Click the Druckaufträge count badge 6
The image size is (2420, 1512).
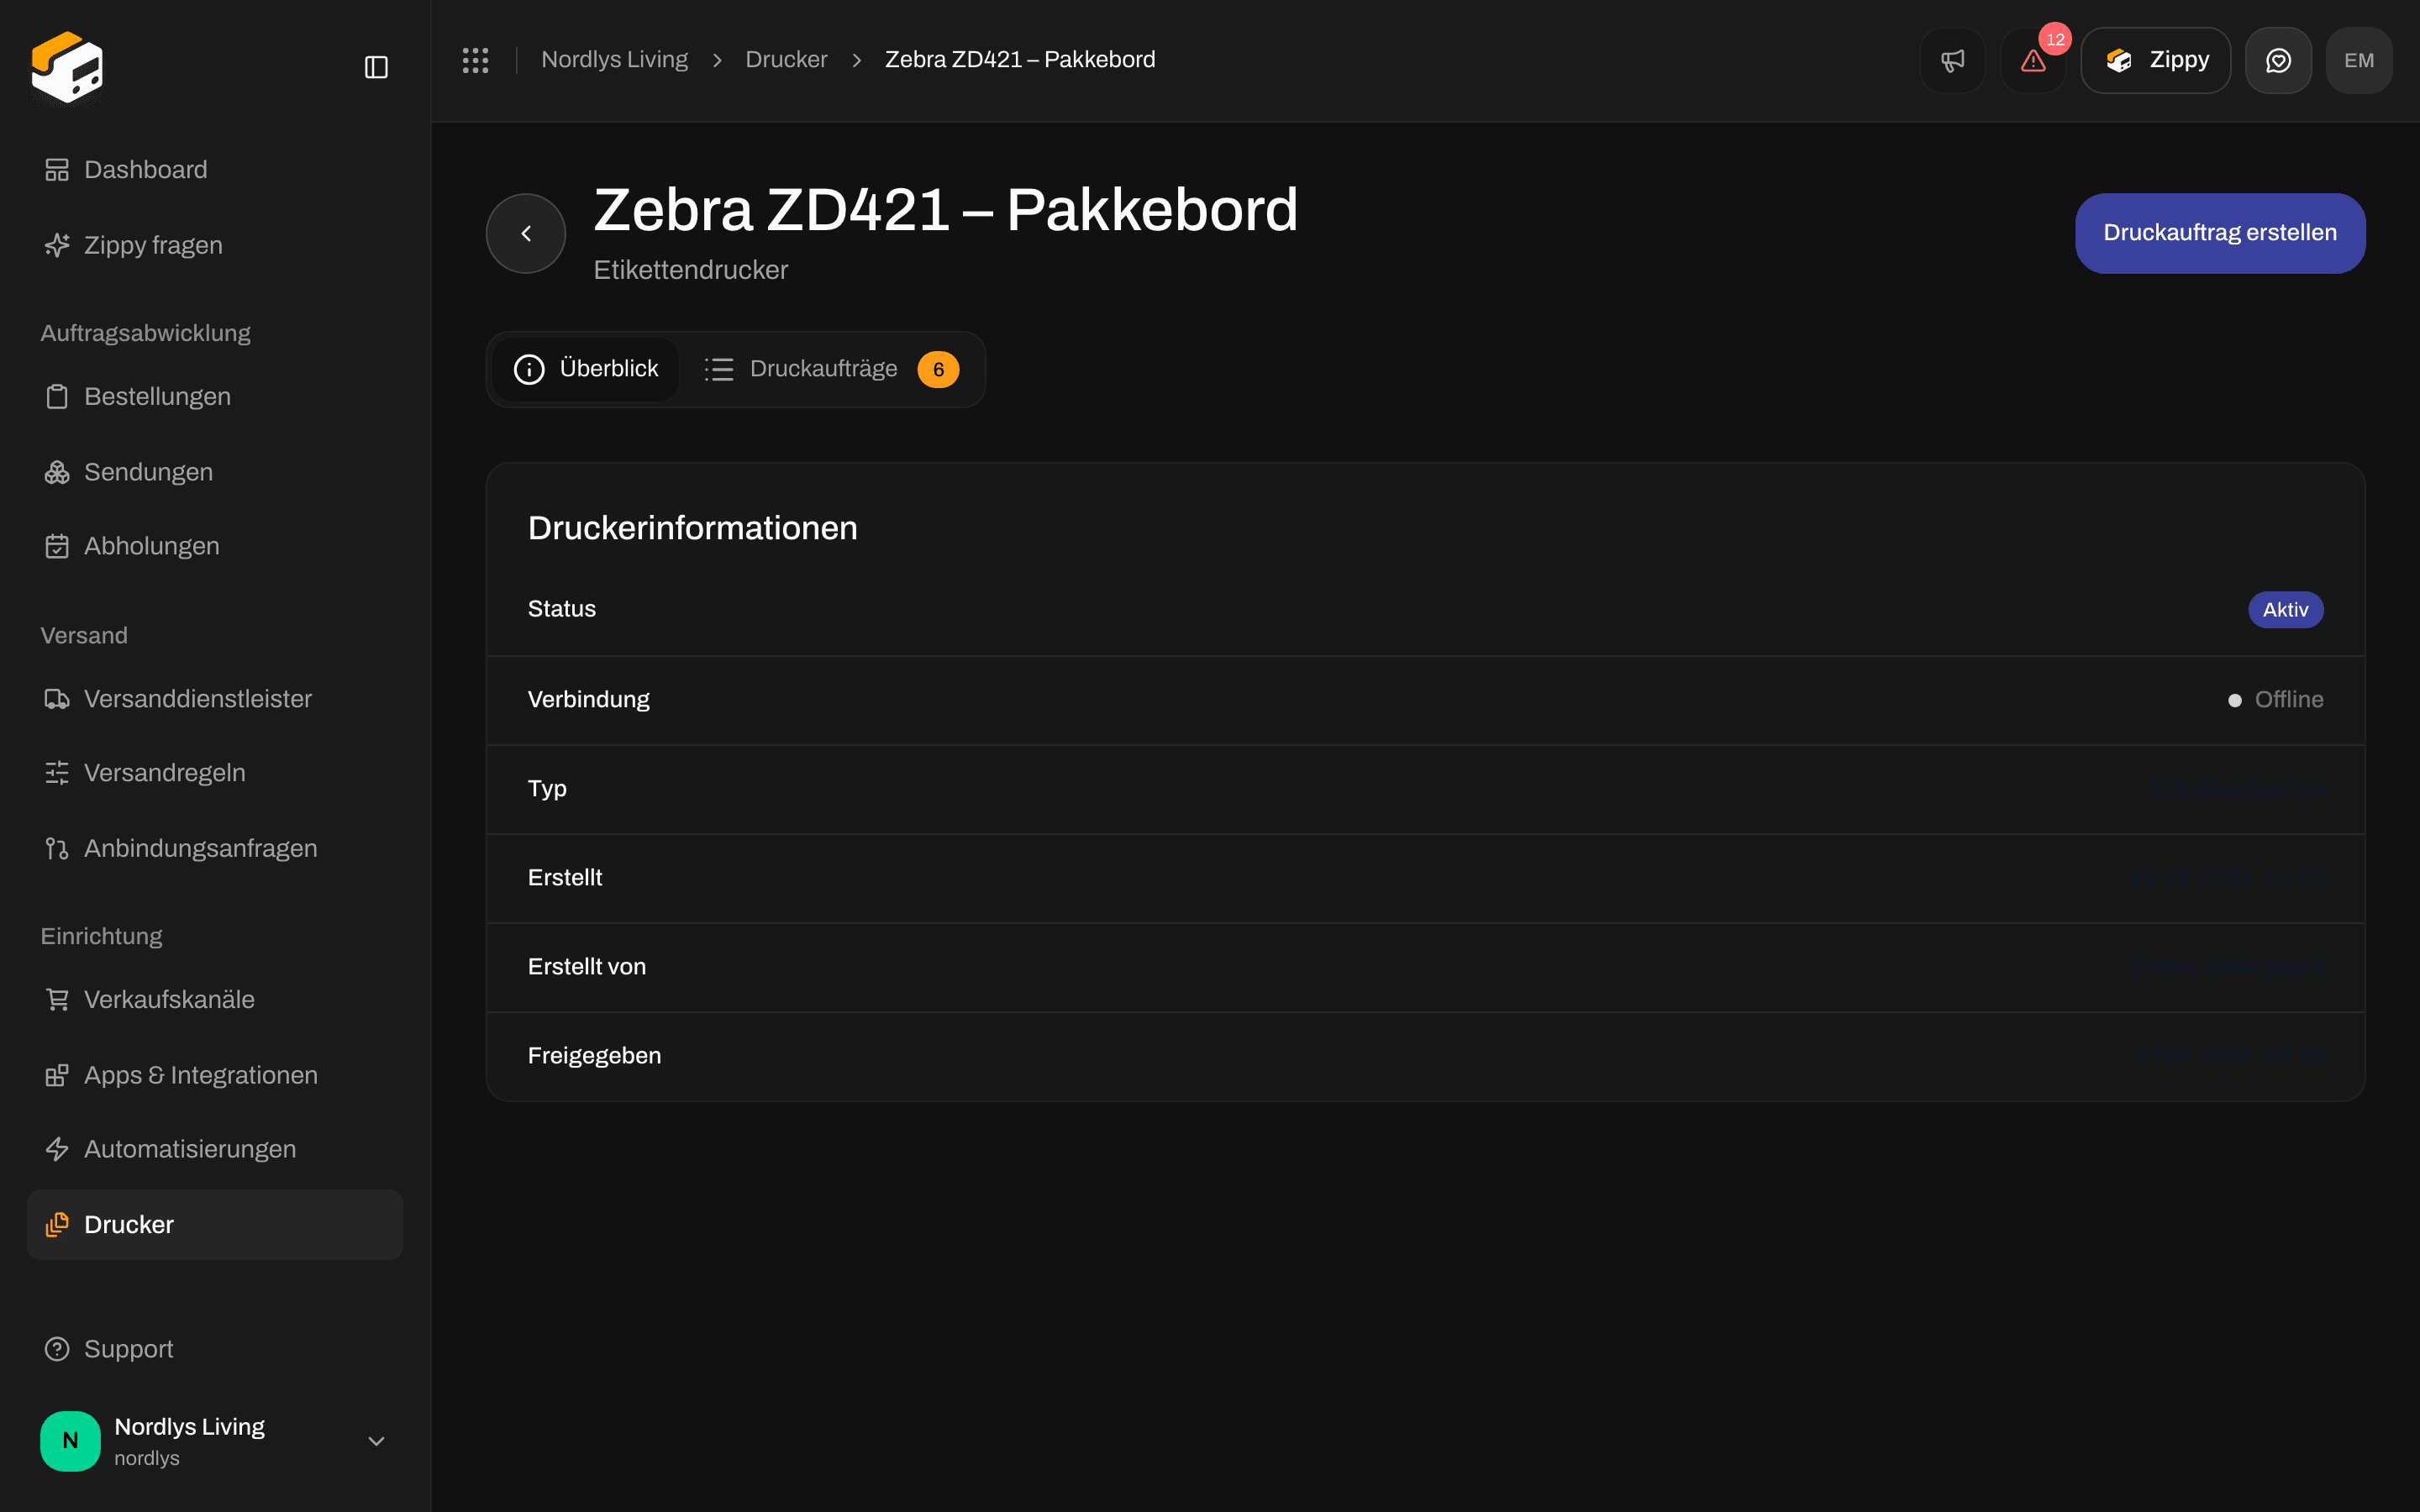[938, 370]
